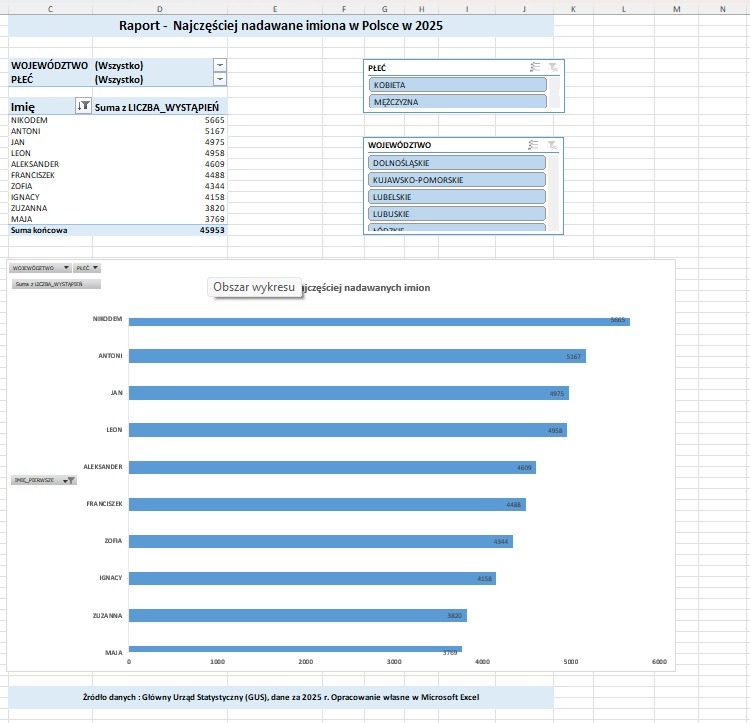Select KOBIETA in PŁEĆ slicer
Screen dimensions: 750x723
(458, 85)
